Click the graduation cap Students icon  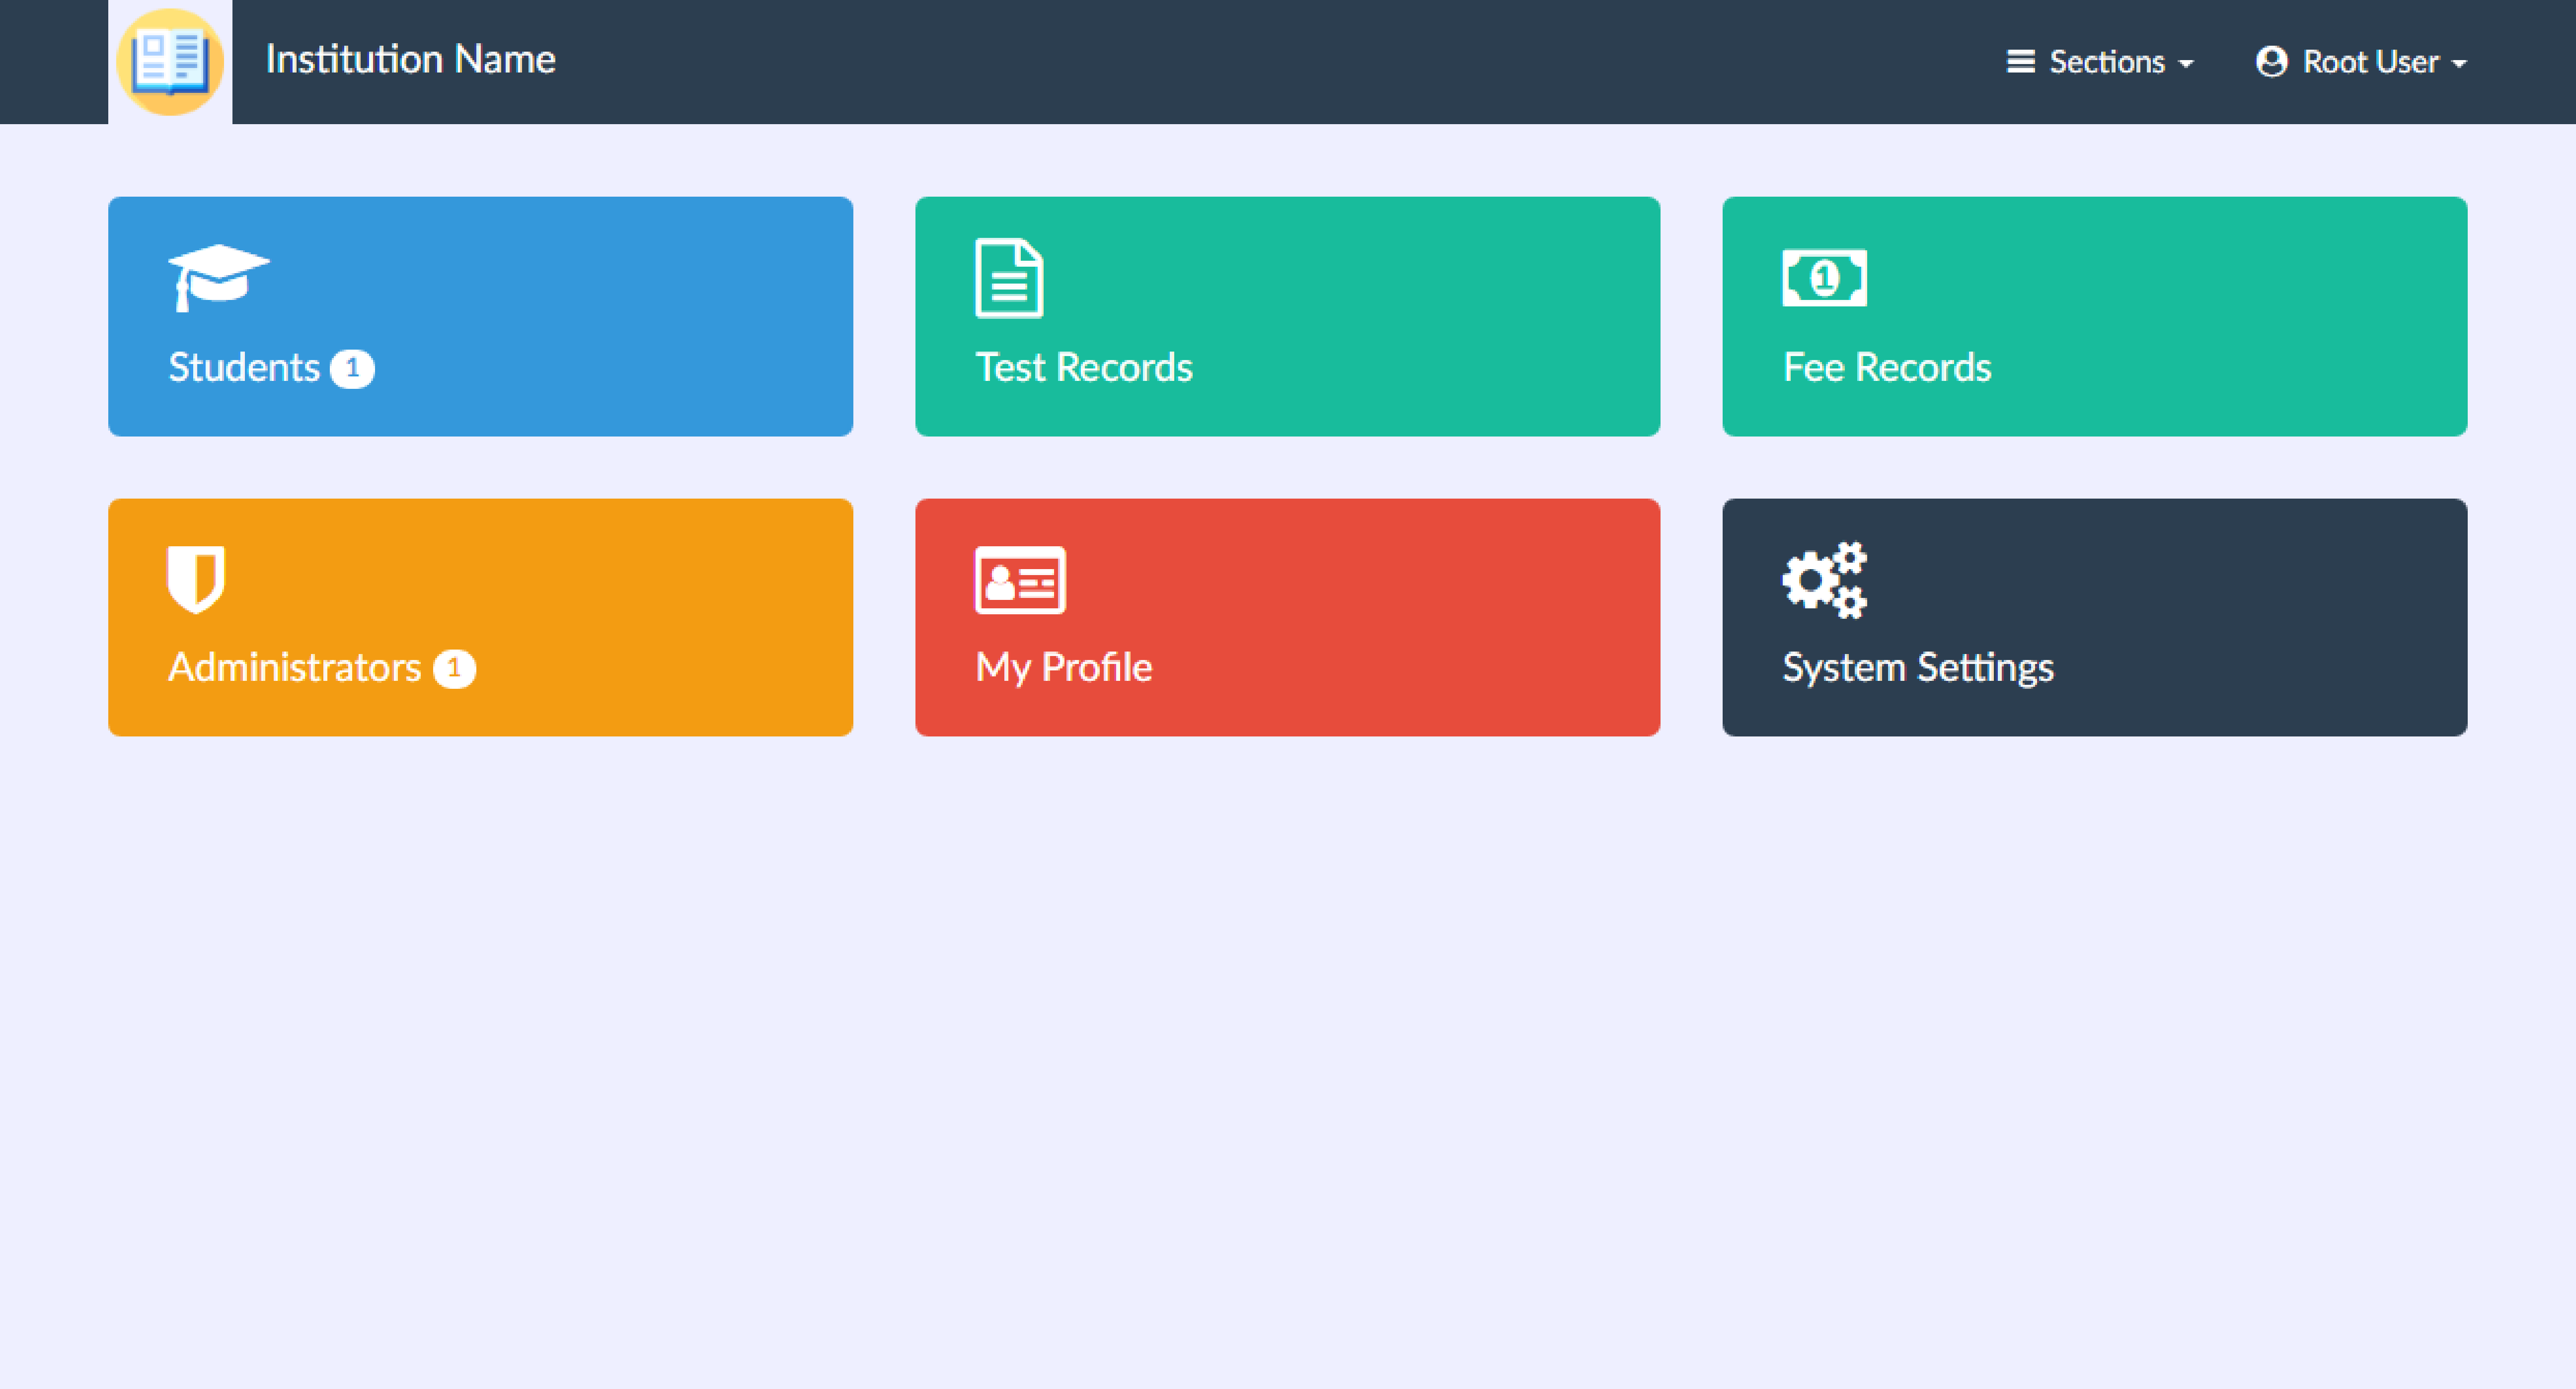pos(218,277)
